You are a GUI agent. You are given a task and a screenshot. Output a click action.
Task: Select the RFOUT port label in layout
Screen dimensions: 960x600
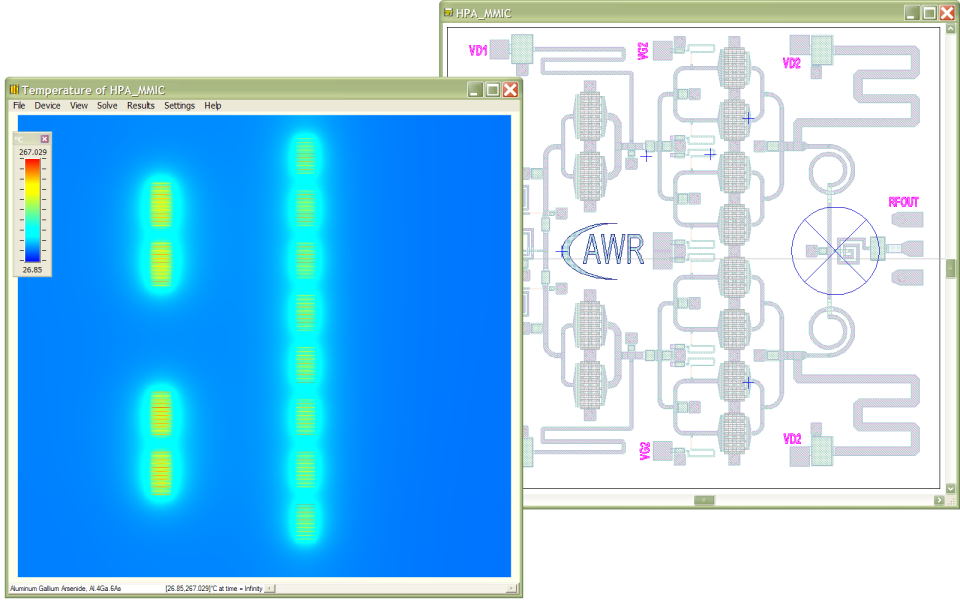(903, 202)
